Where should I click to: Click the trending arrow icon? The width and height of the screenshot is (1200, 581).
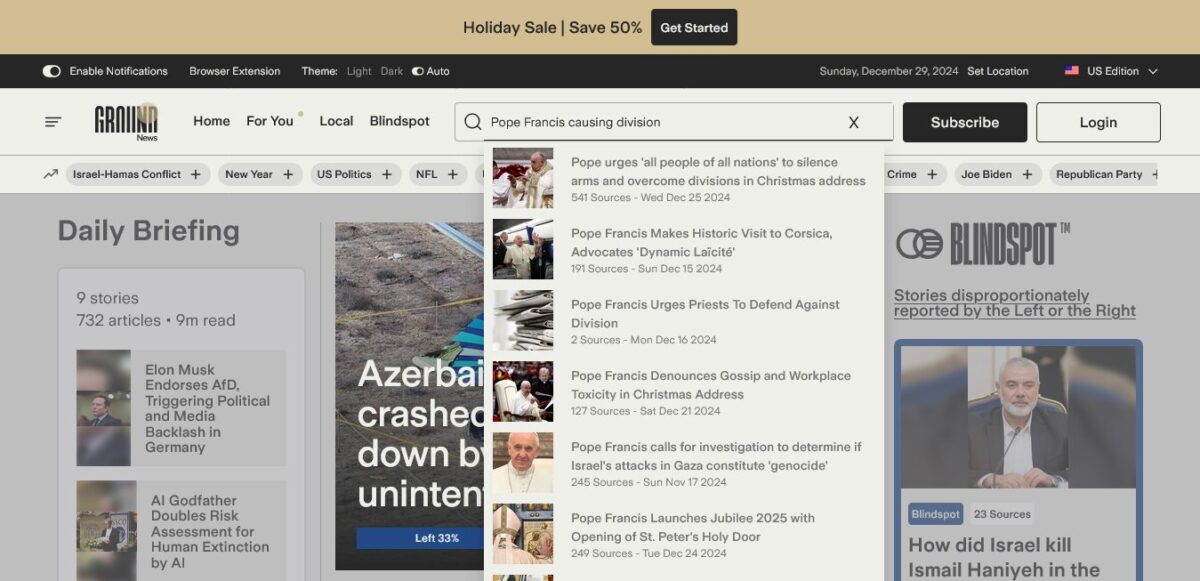point(50,174)
